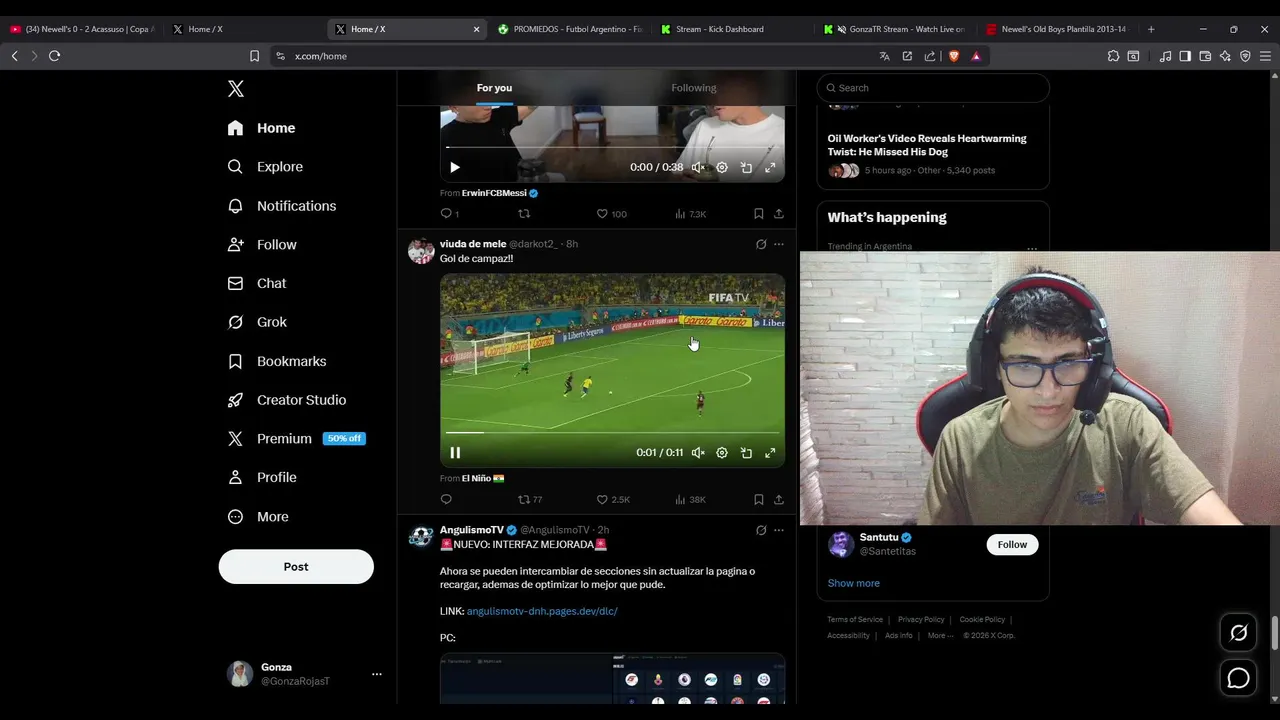Image resolution: width=1280 pixels, height=720 pixels.
Task: Open settings gear on the 0:38 video
Action: [722, 168]
